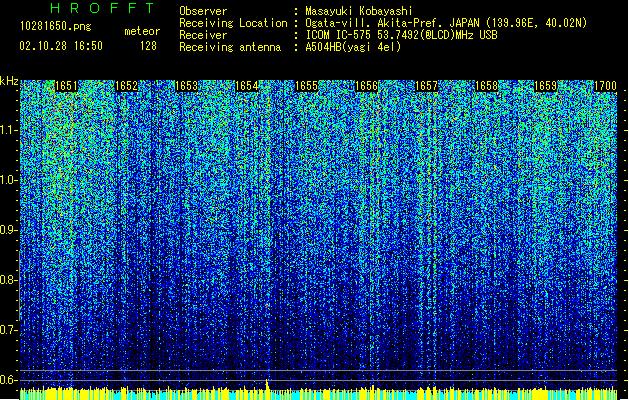Click the 1659 time marker
Image resolution: width=629 pixels, height=400 pixels.
click(x=546, y=86)
